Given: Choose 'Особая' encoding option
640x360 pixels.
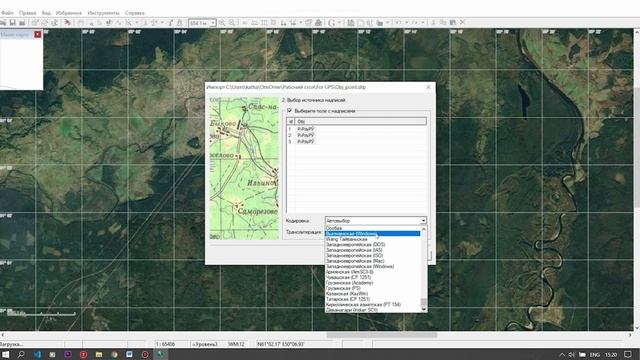Looking at the screenshot, I should 372,228.
